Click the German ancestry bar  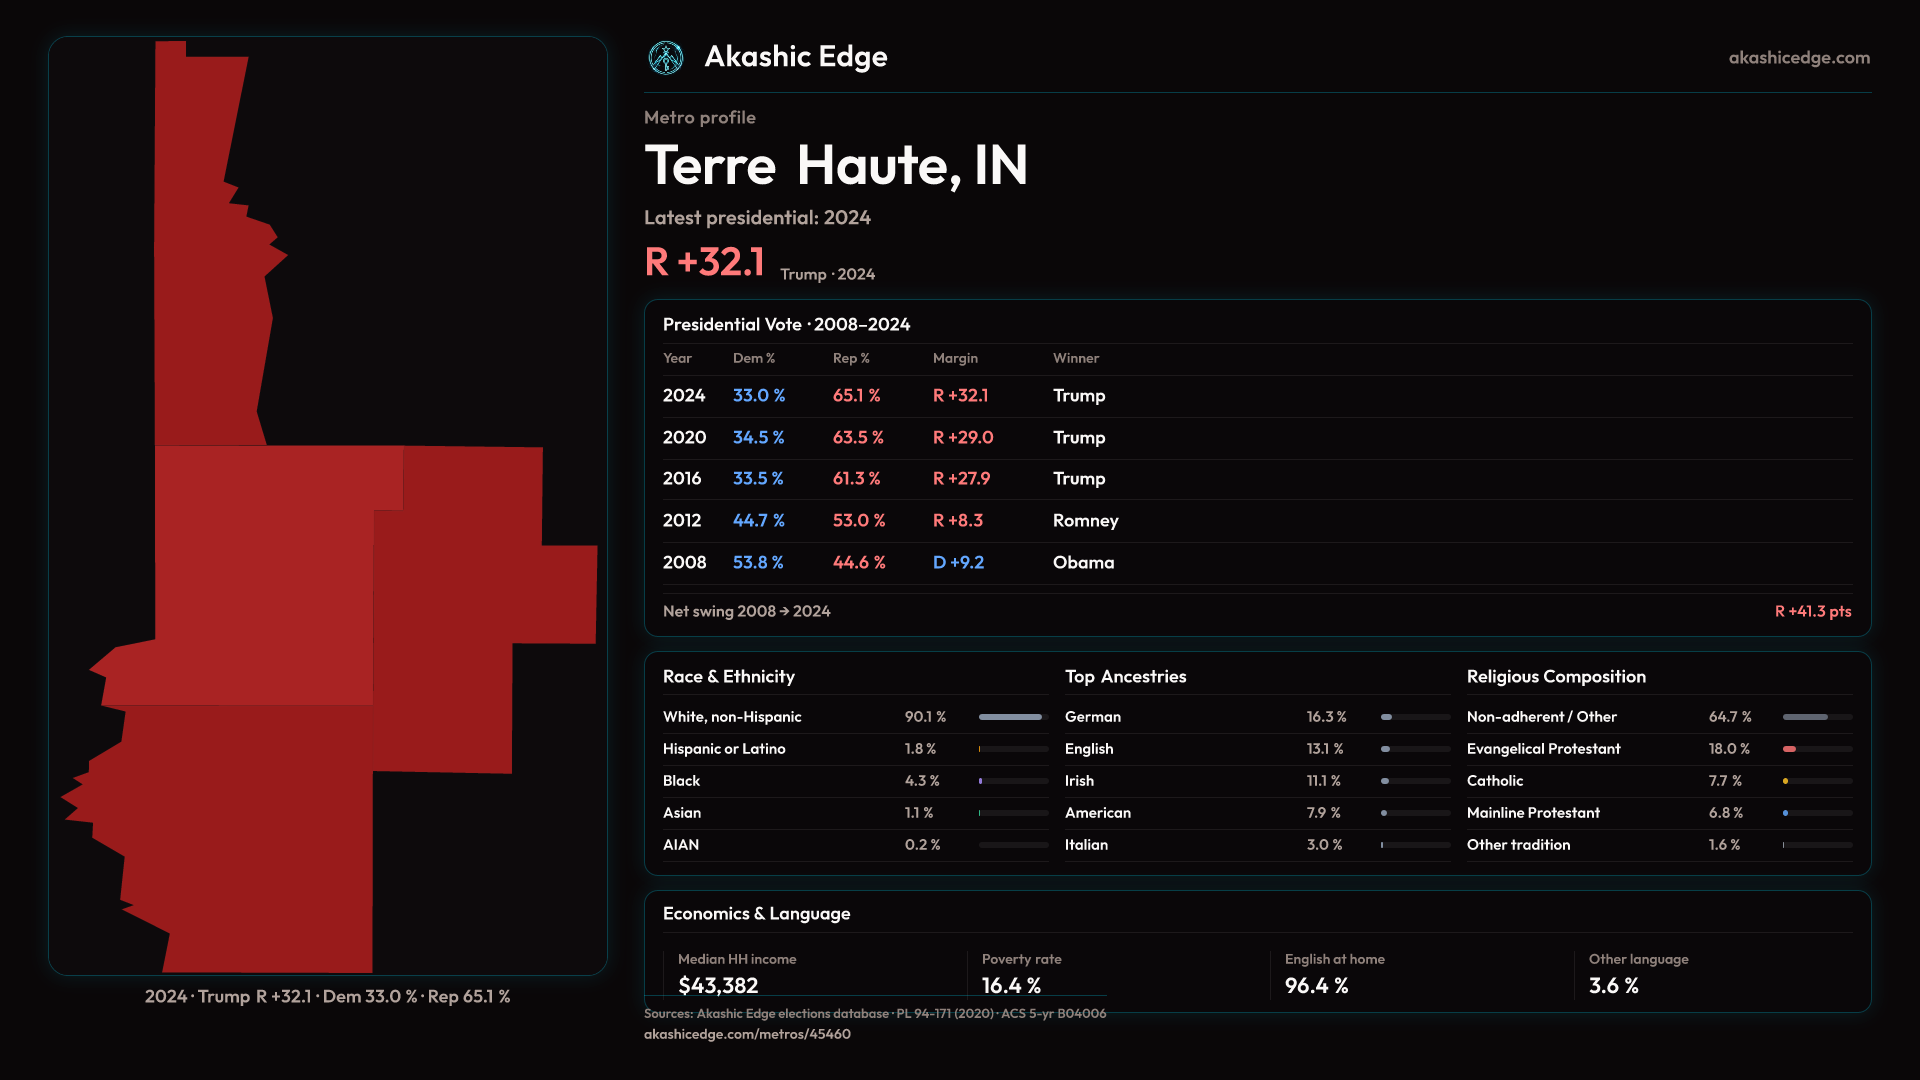[1387, 717]
